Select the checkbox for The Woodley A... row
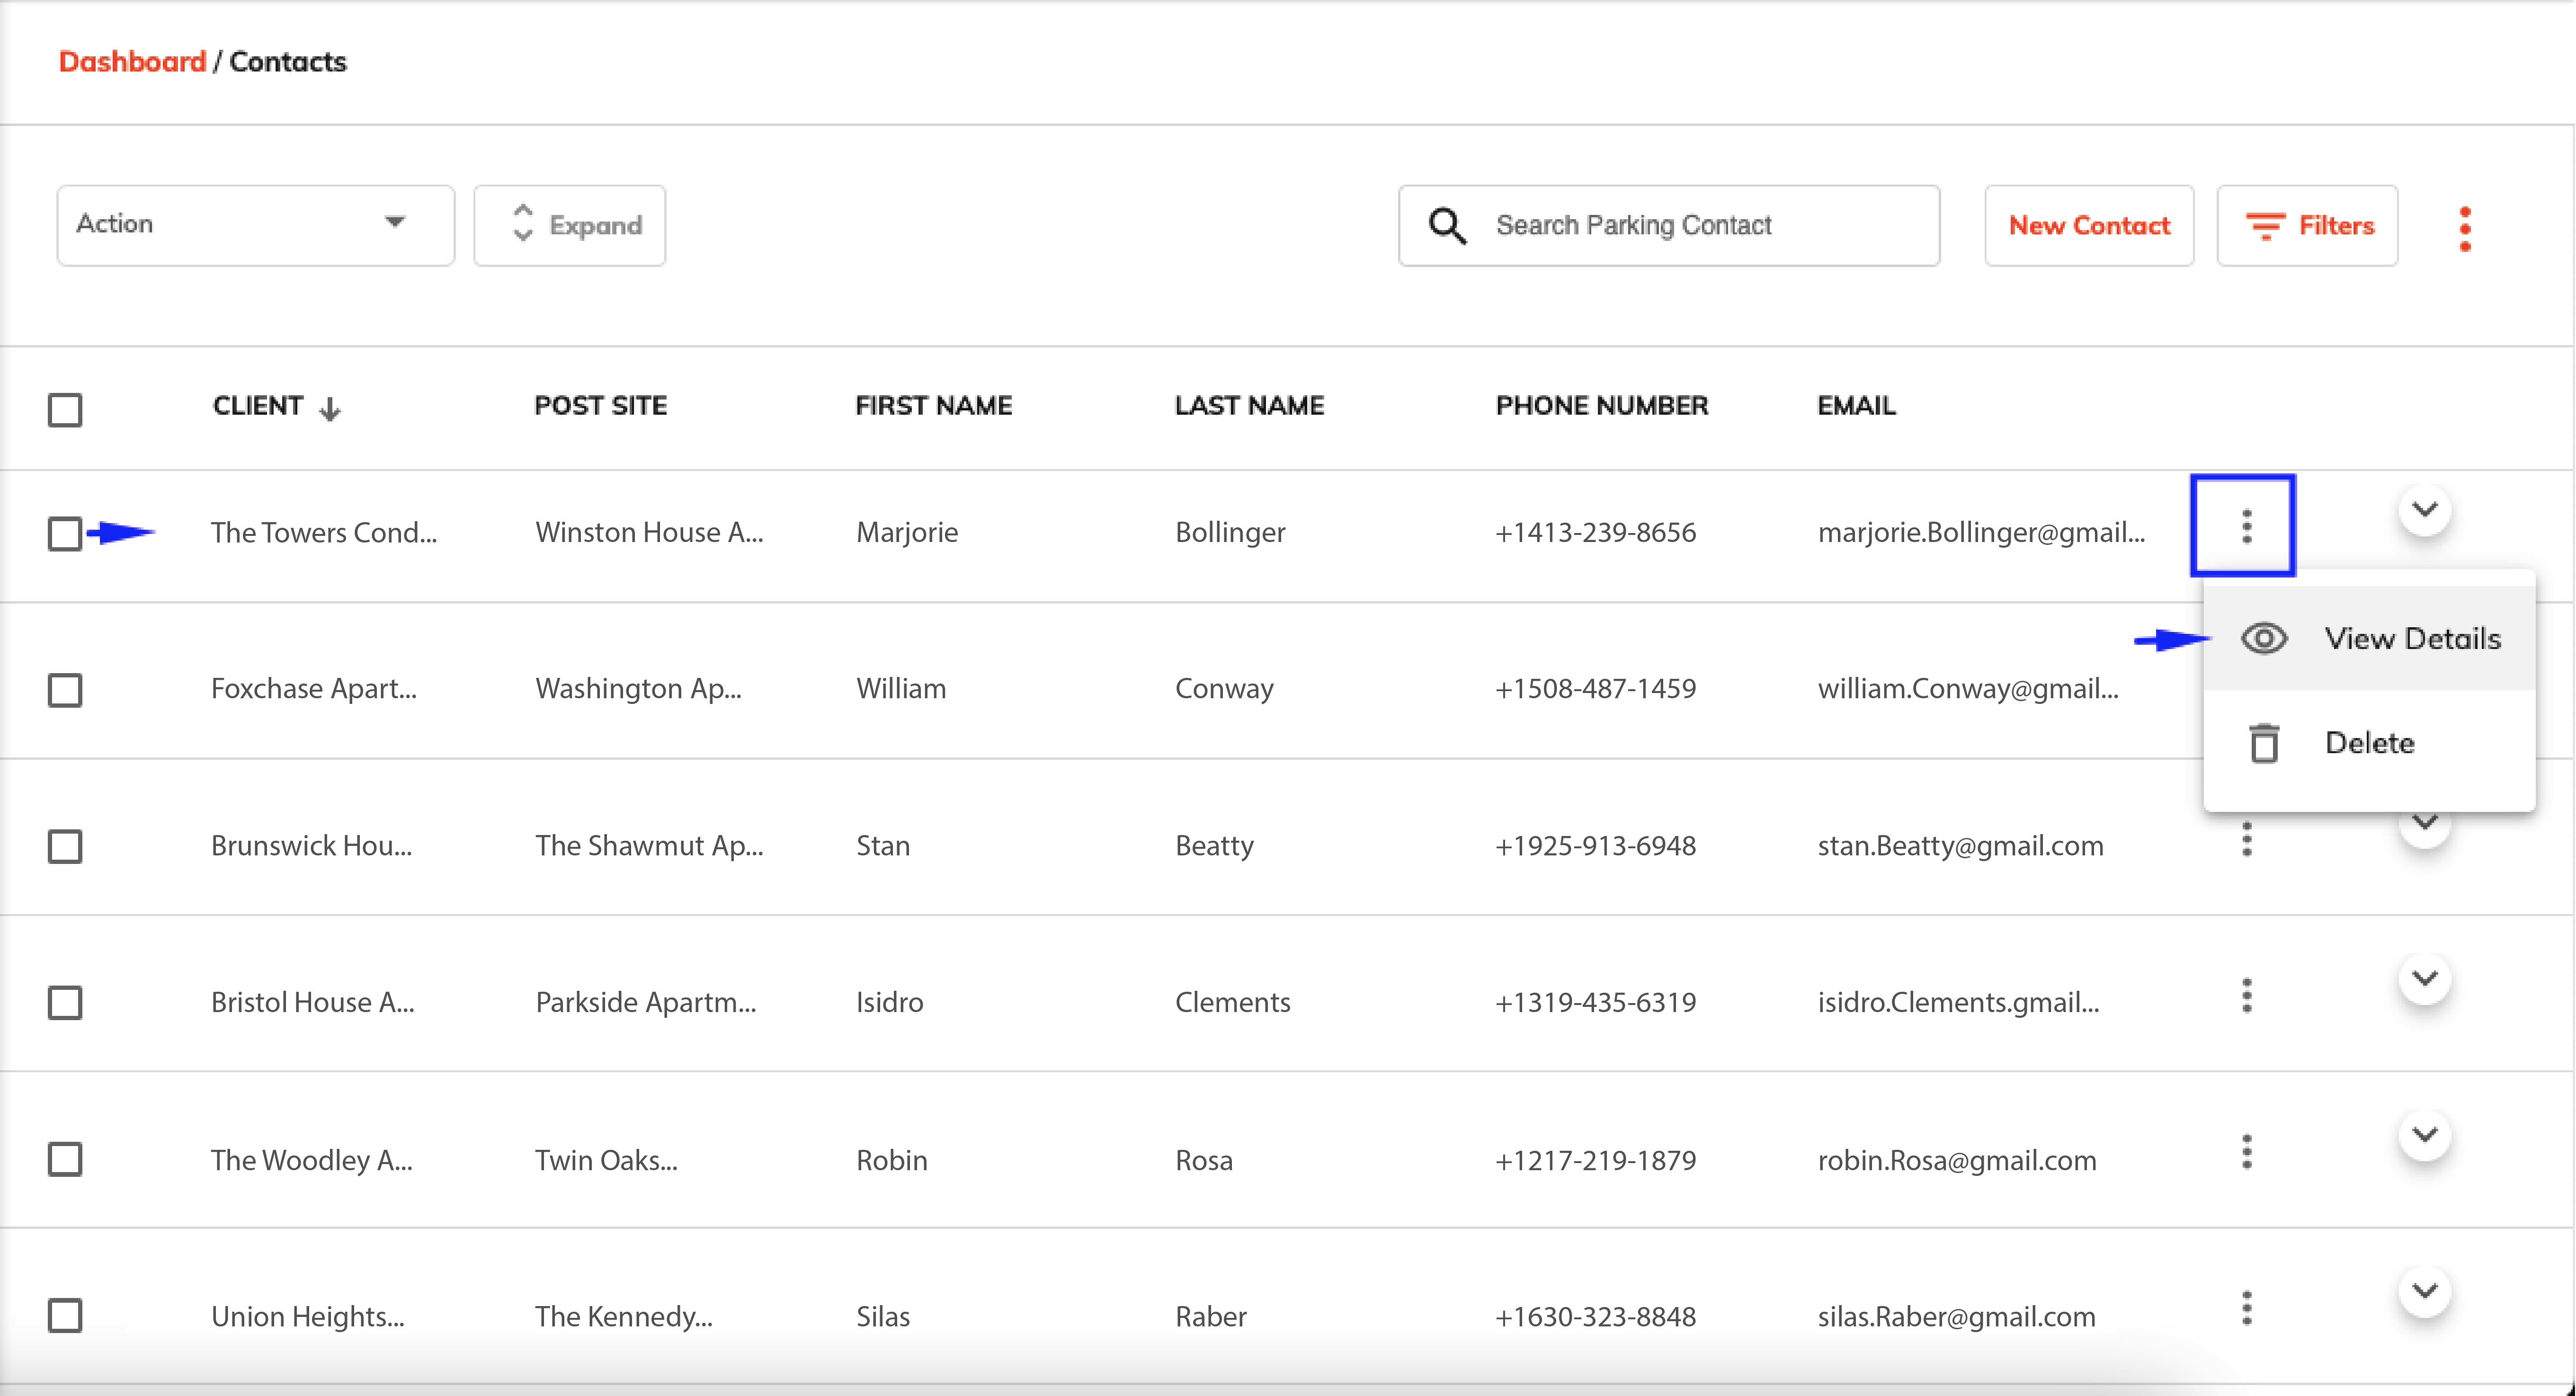Screen dimensions: 2576x1396 65,1159
